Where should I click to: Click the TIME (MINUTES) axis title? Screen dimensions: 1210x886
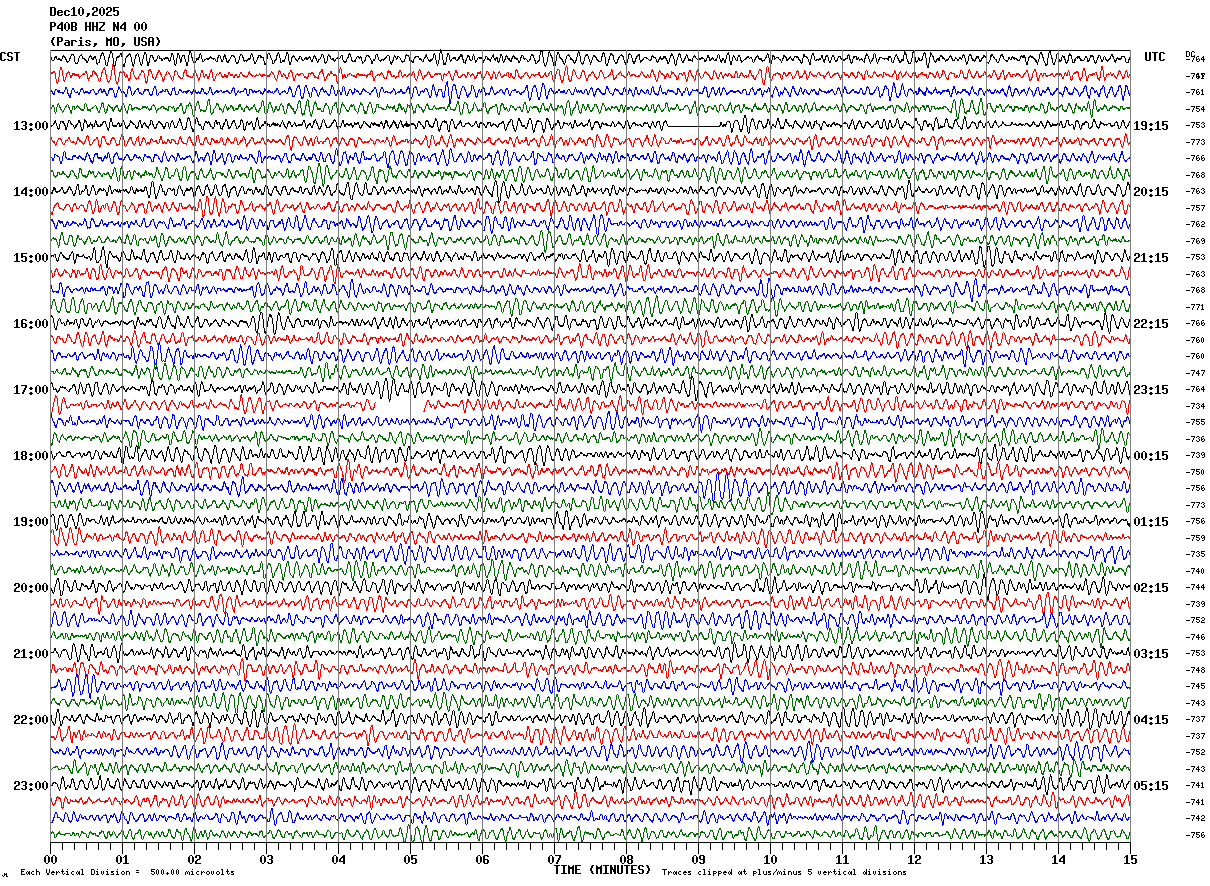pyautogui.click(x=602, y=870)
